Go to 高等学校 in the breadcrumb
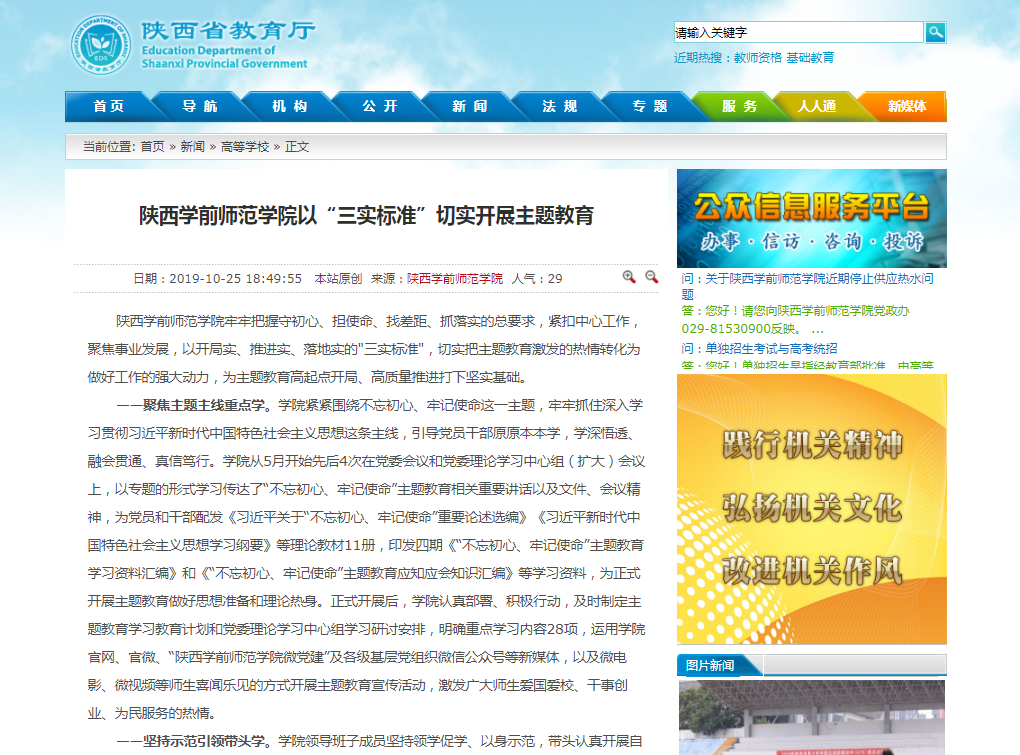1020x755 pixels. 245,146
